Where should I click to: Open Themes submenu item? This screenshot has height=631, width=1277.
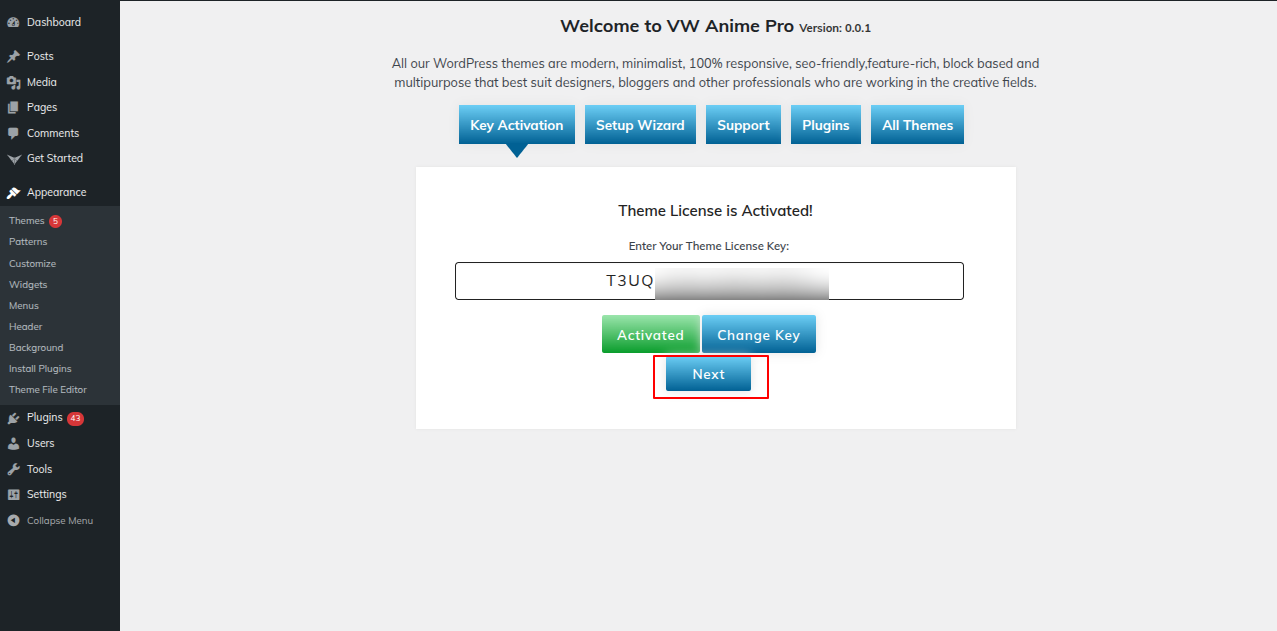27,221
